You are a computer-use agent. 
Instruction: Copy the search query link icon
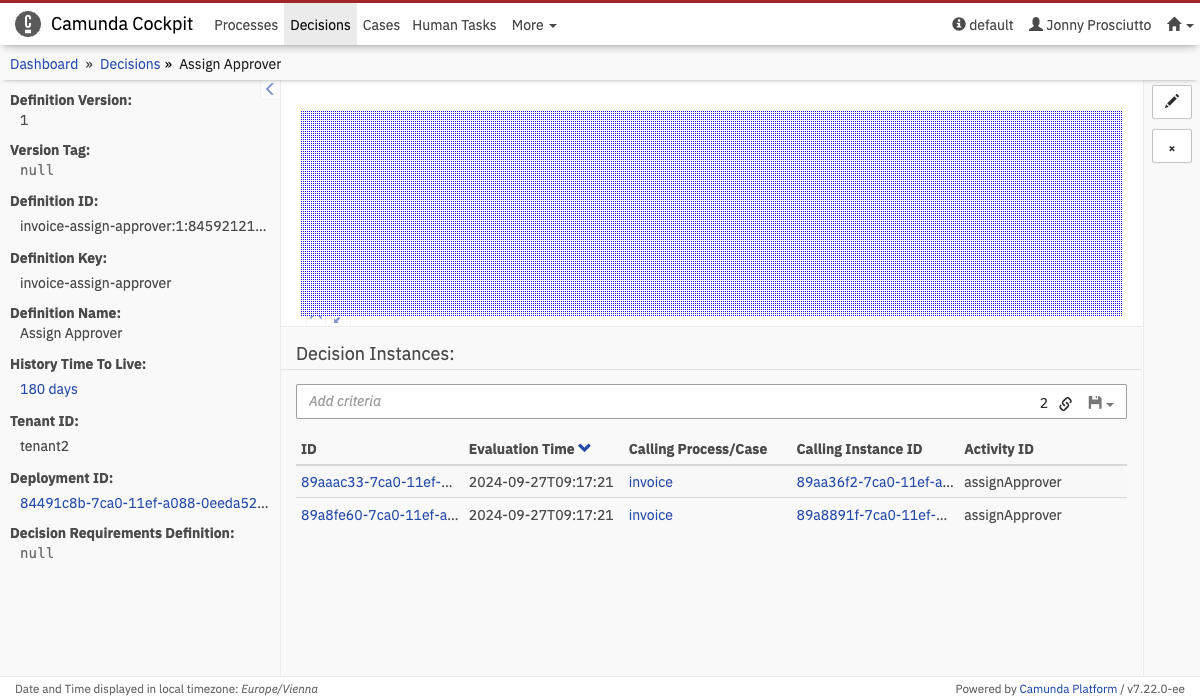tap(1066, 403)
